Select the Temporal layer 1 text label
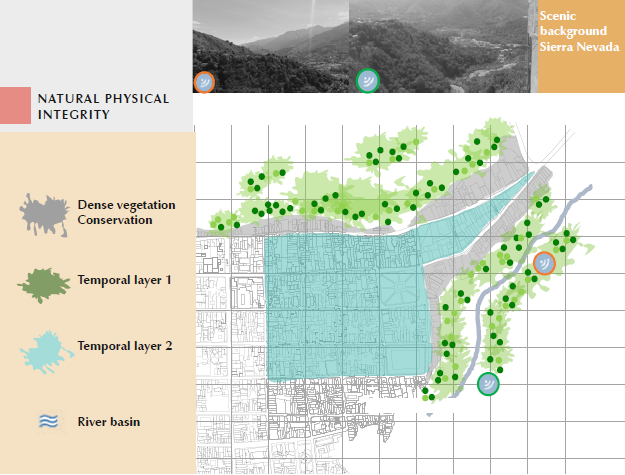 (x=125, y=280)
